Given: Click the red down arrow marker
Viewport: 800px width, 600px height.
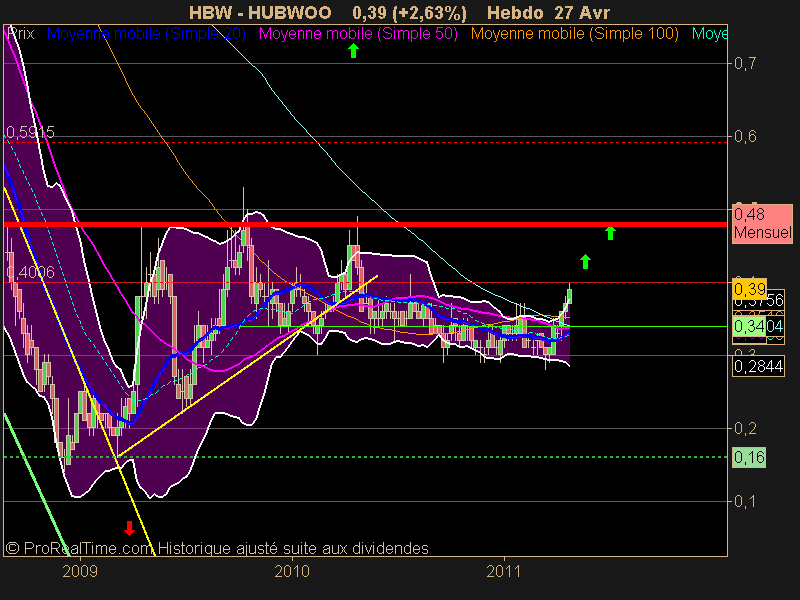Looking at the screenshot, I should tap(129, 528).
